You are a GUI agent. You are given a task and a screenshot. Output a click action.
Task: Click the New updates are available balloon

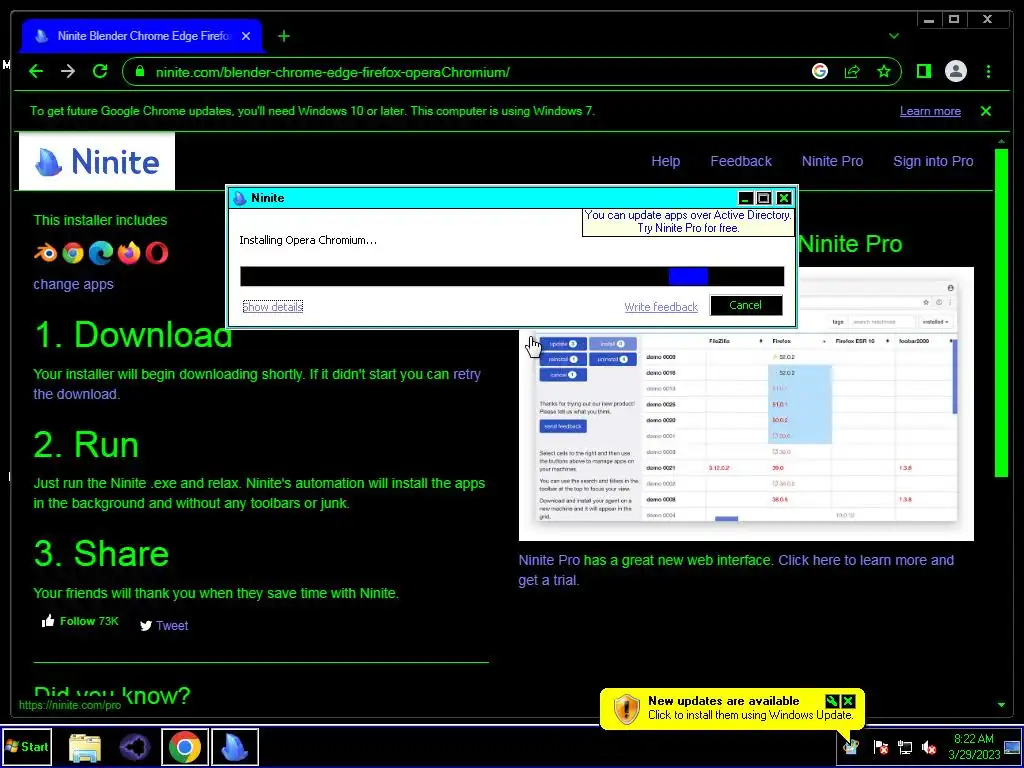(731, 708)
